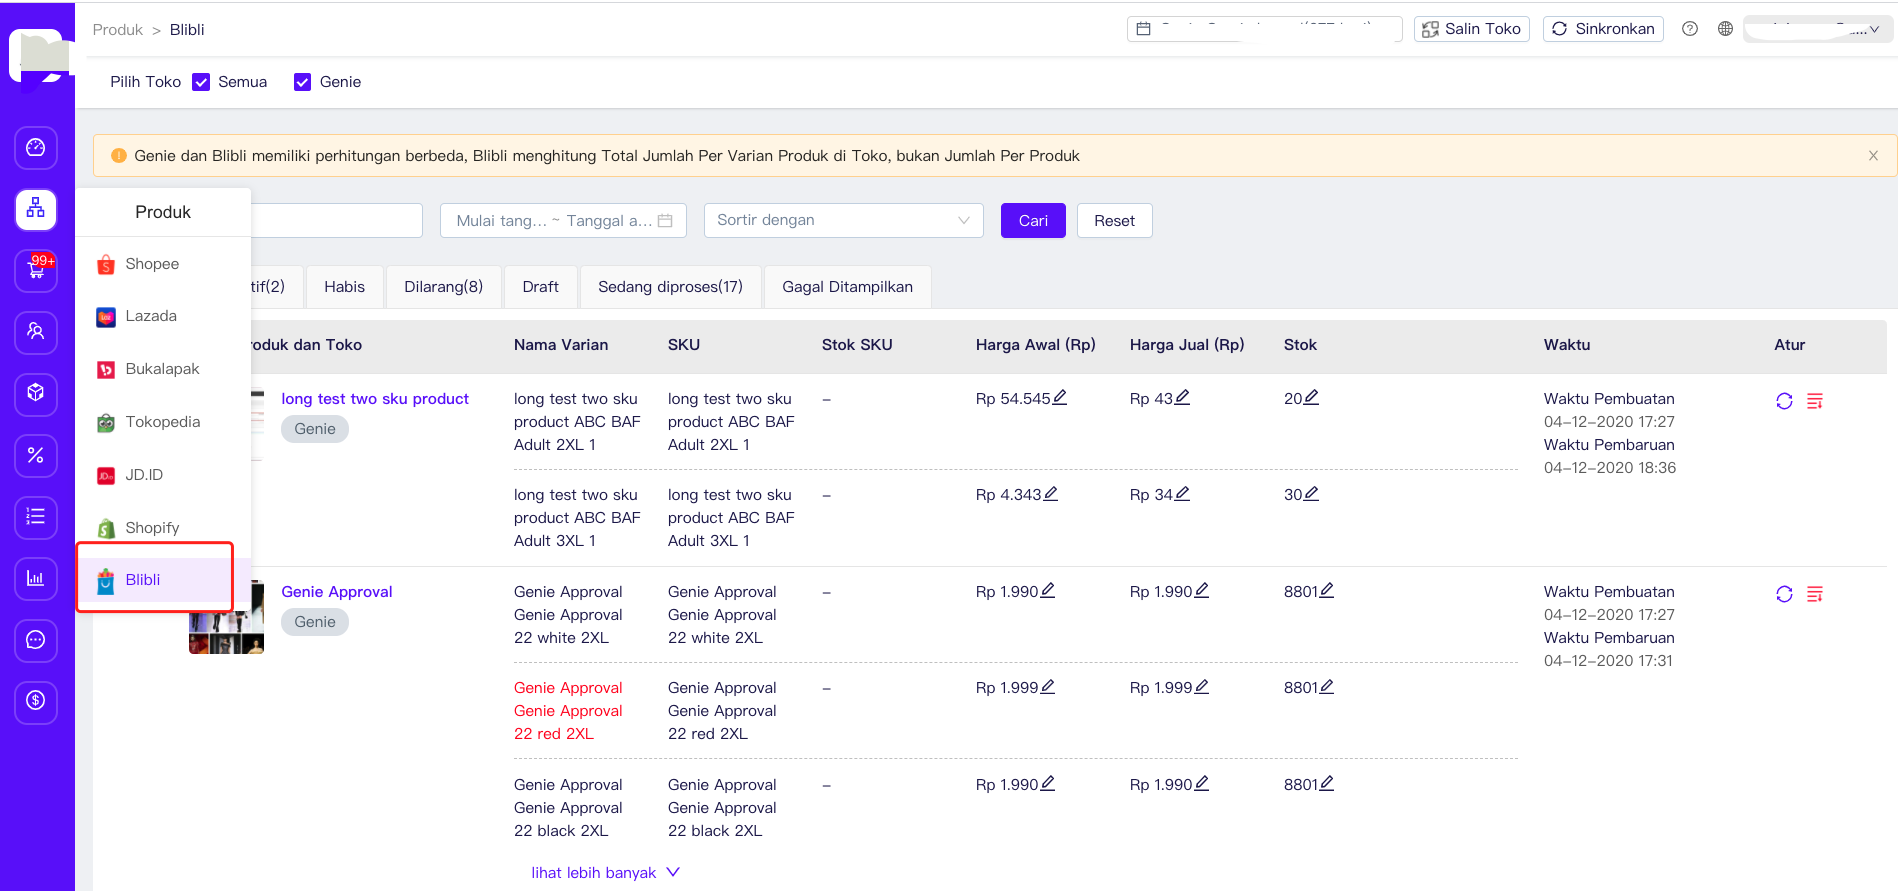Open the chat bubble icon in sidebar
Image resolution: width=1898 pixels, height=891 pixels.
(36, 640)
